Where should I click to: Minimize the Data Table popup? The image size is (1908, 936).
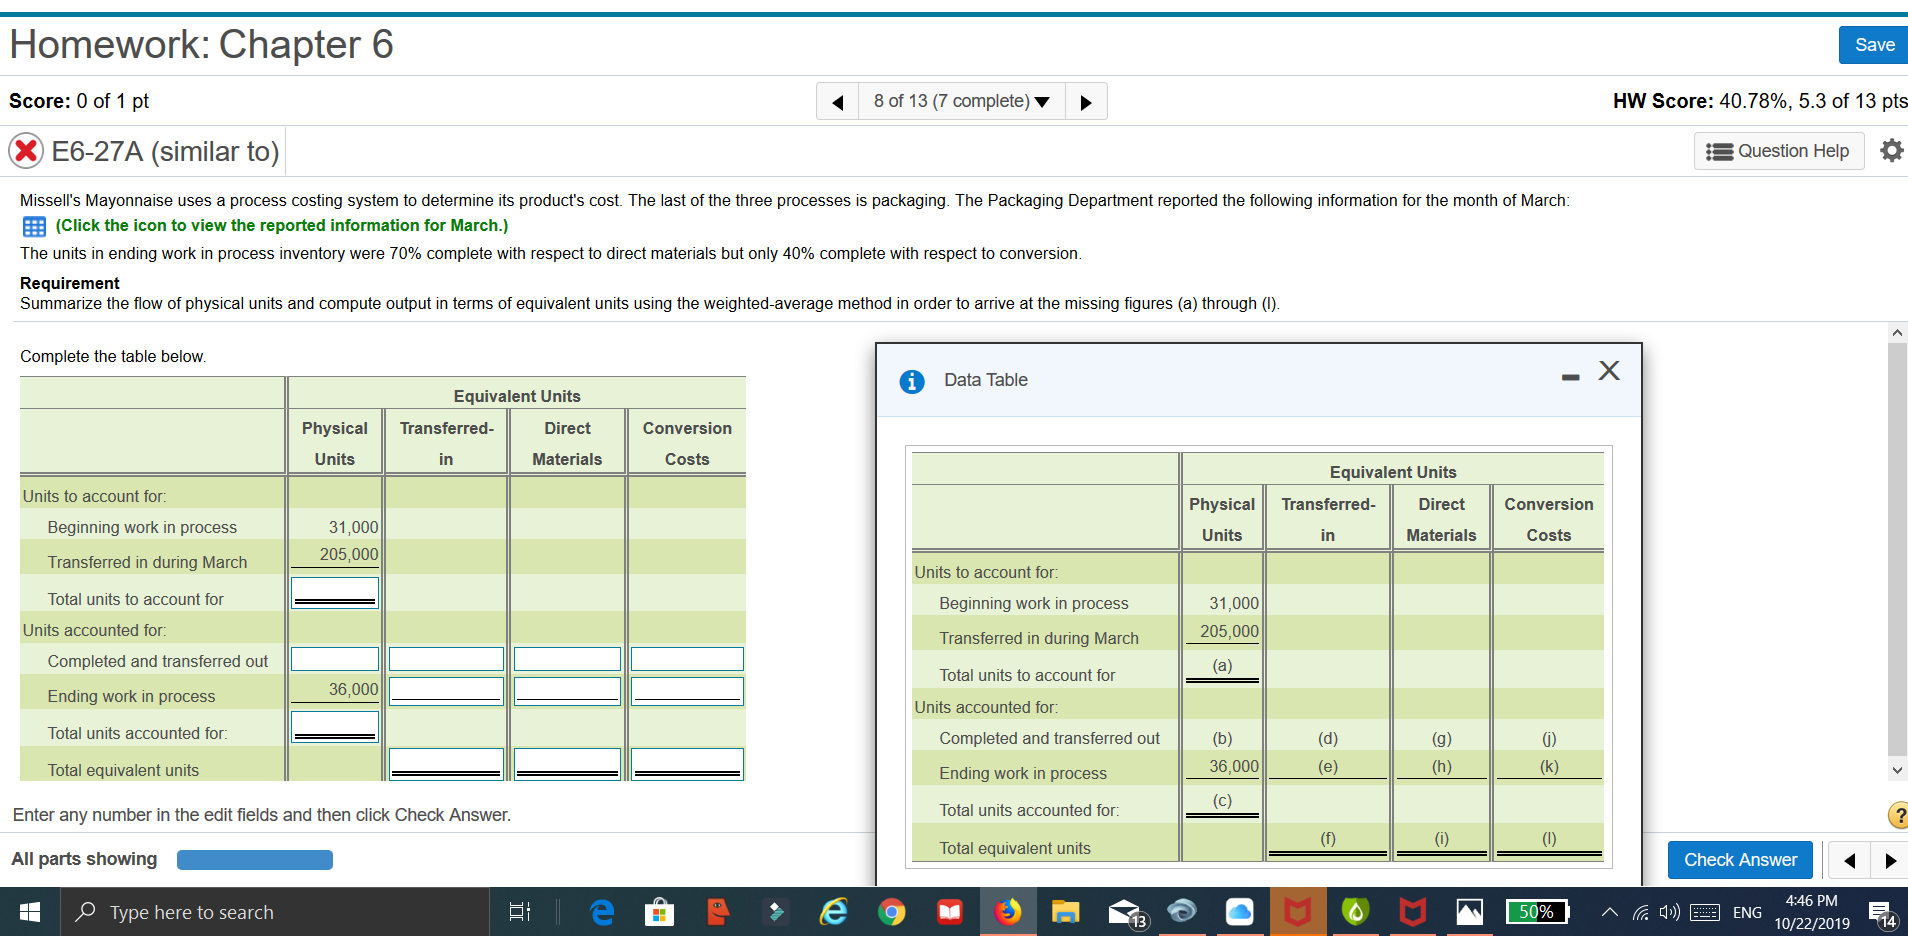point(1571,377)
